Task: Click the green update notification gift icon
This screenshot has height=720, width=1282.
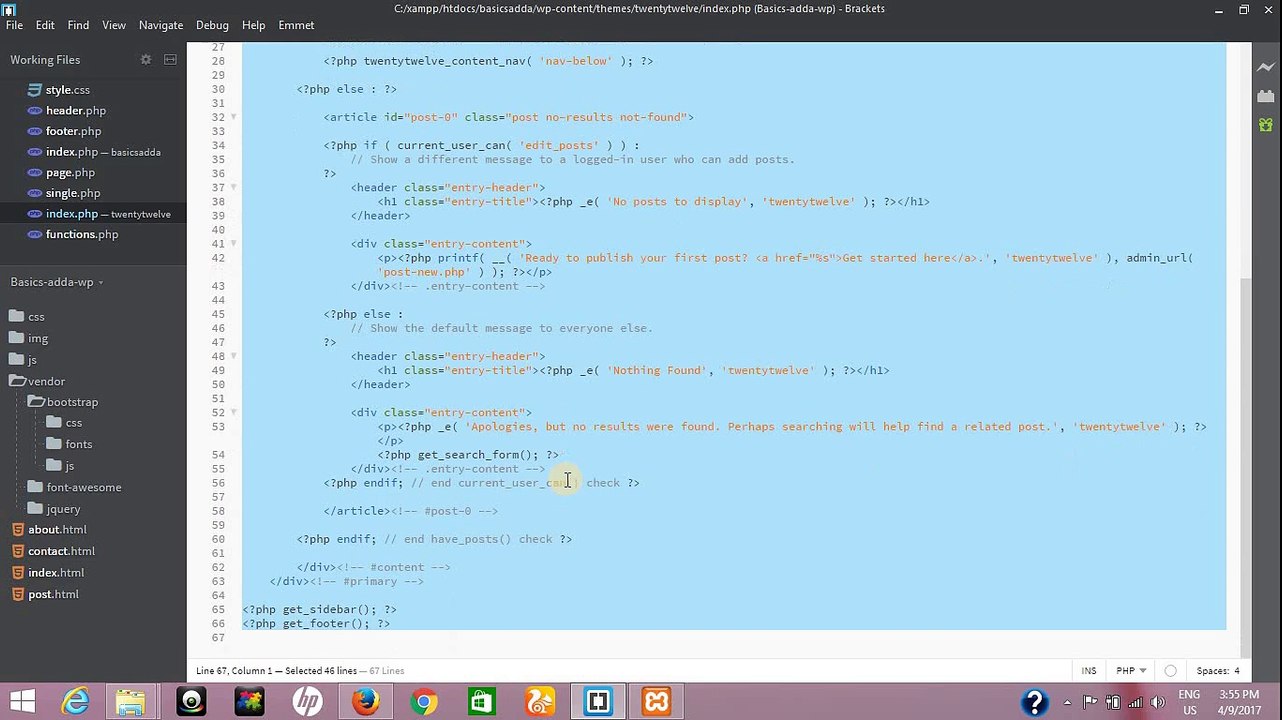Action: point(1266,125)
